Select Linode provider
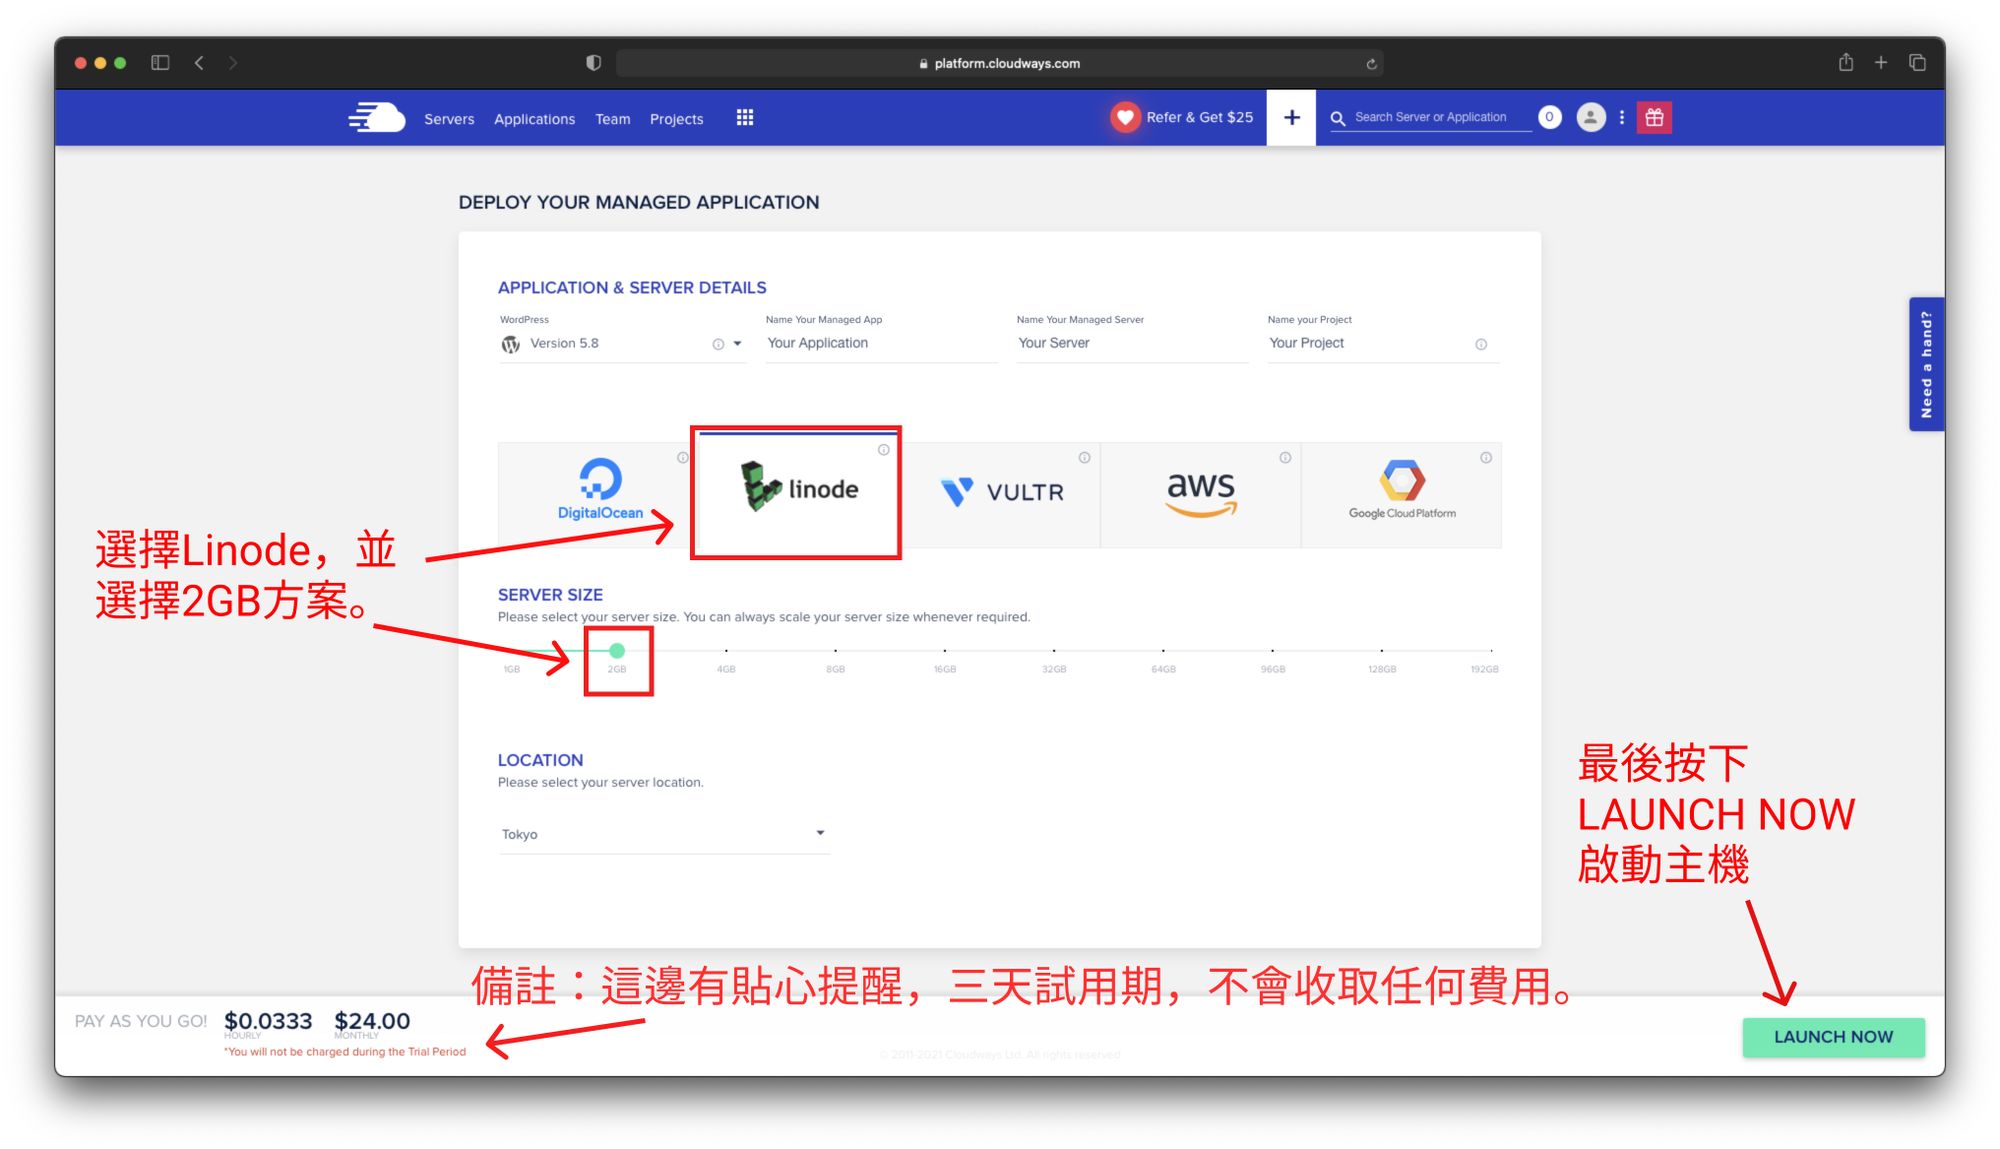2000x1149 pixels. (x=798, y=490)
